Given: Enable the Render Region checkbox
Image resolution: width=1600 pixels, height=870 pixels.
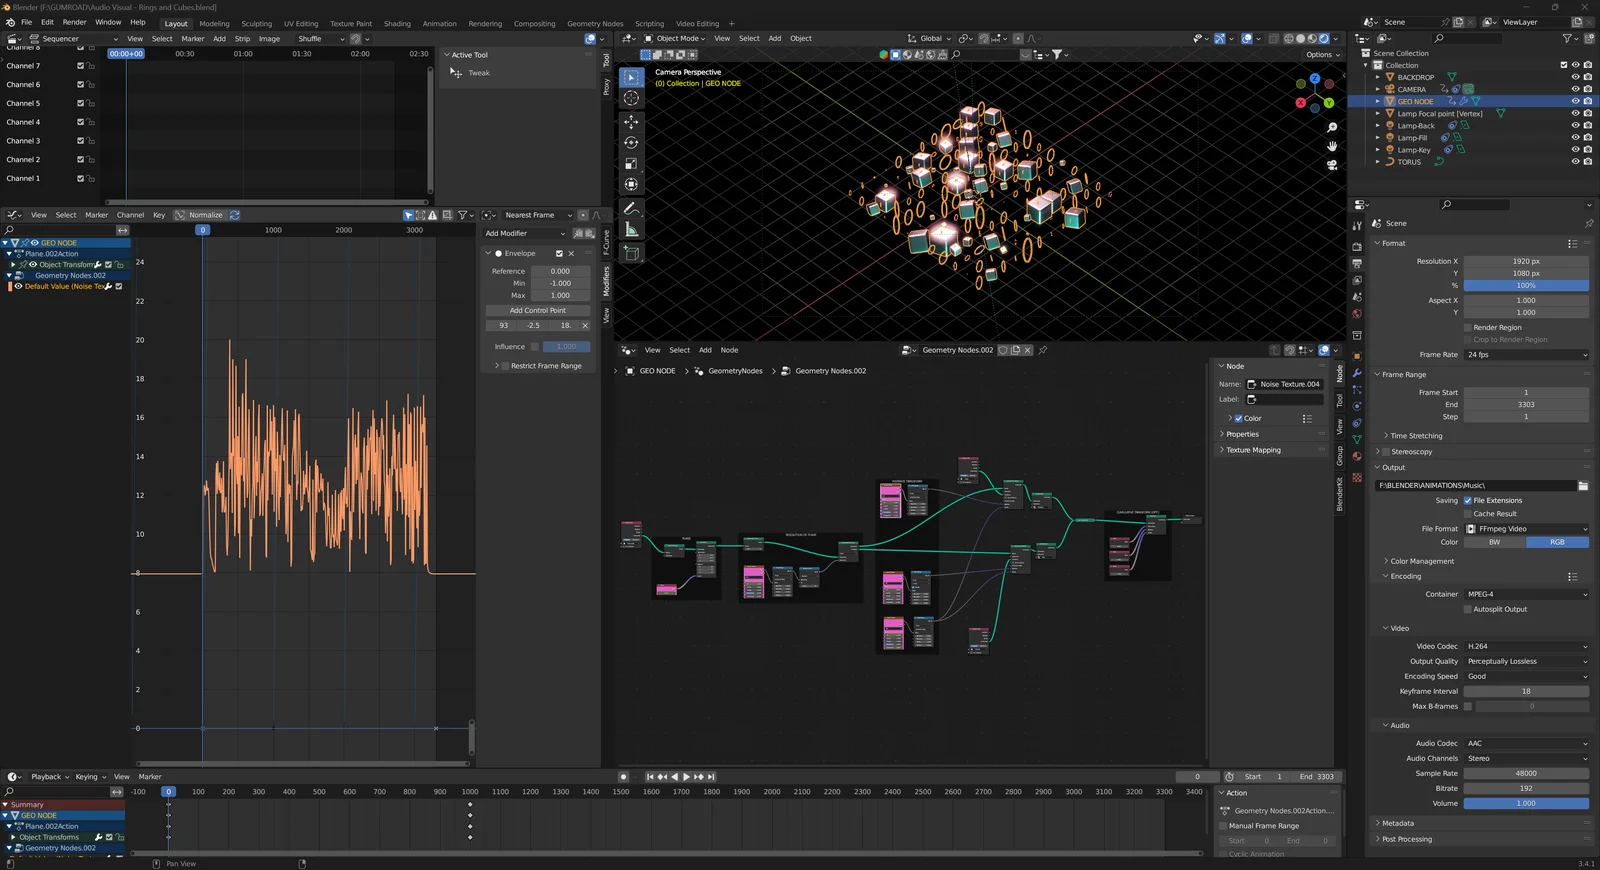Looking at the screenshot, I should point(1468,327).
